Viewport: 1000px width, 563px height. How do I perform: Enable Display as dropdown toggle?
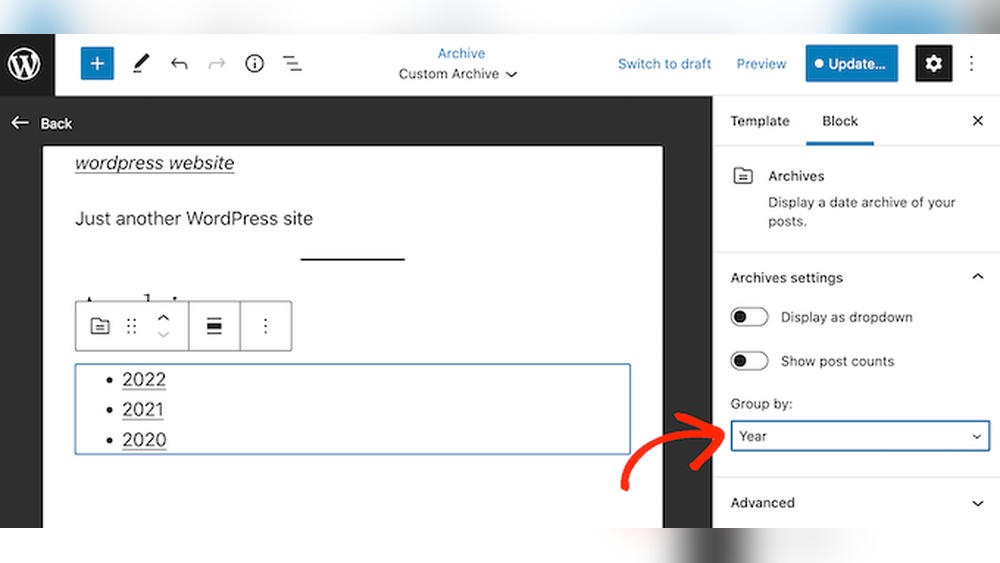749,317
